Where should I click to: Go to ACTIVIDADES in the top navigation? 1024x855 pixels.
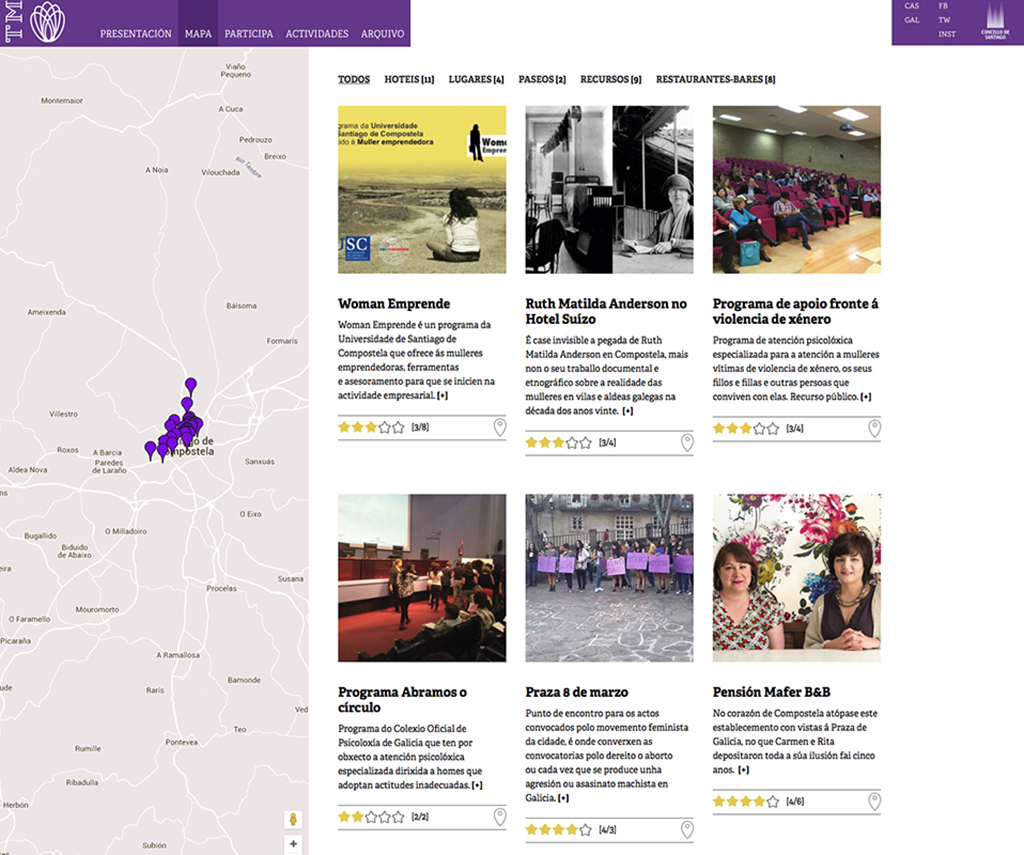pos(317,34)
